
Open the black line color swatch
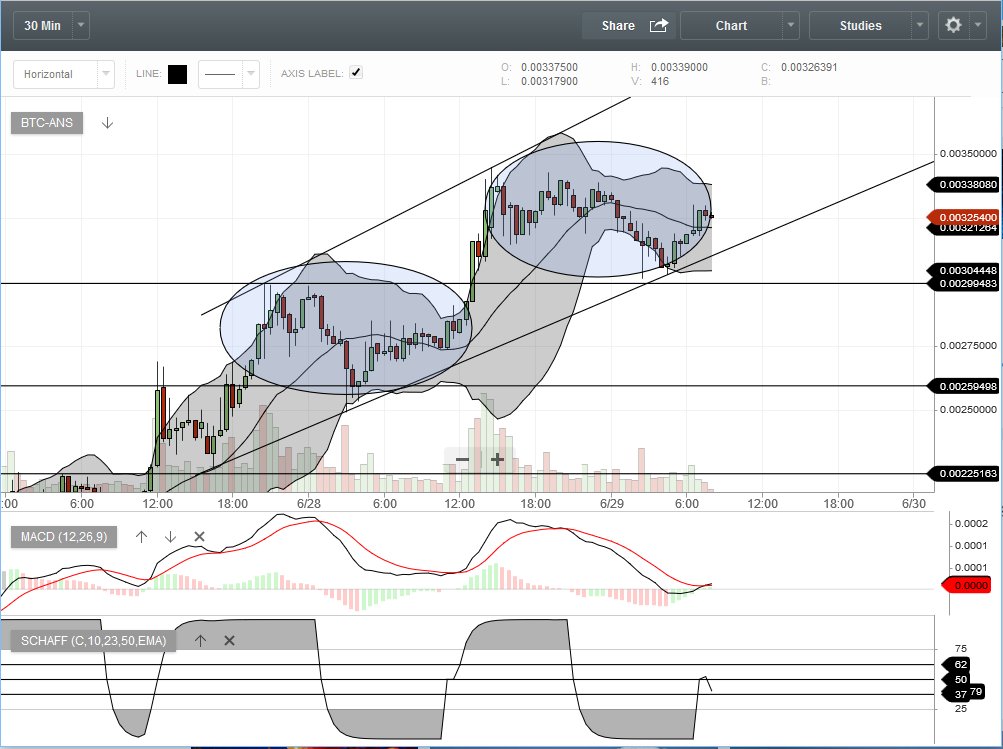(177, 74)
